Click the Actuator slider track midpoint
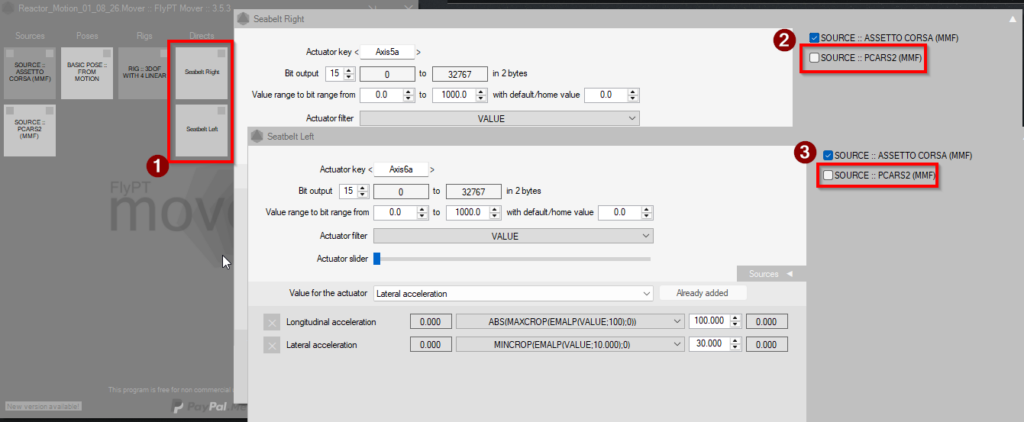This screenshot has height=422, width=1024. 512,259
